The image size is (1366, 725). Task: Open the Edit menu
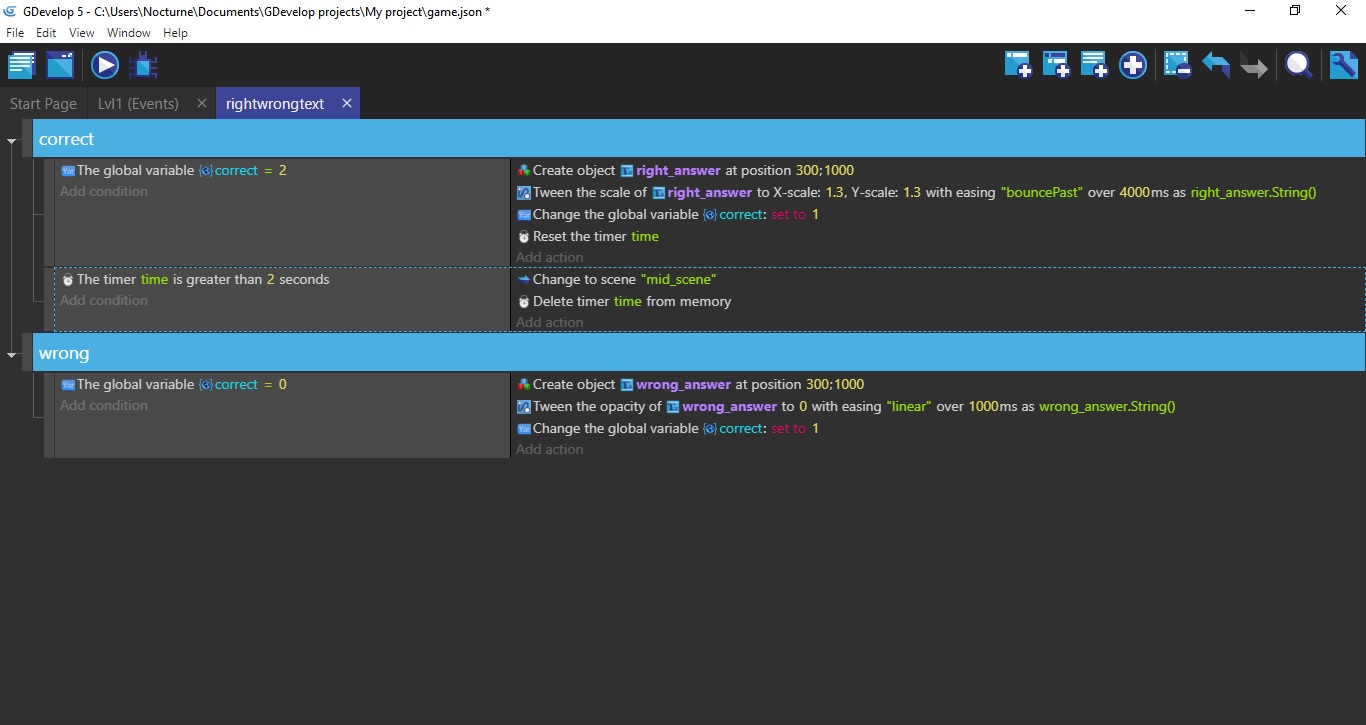46,32
